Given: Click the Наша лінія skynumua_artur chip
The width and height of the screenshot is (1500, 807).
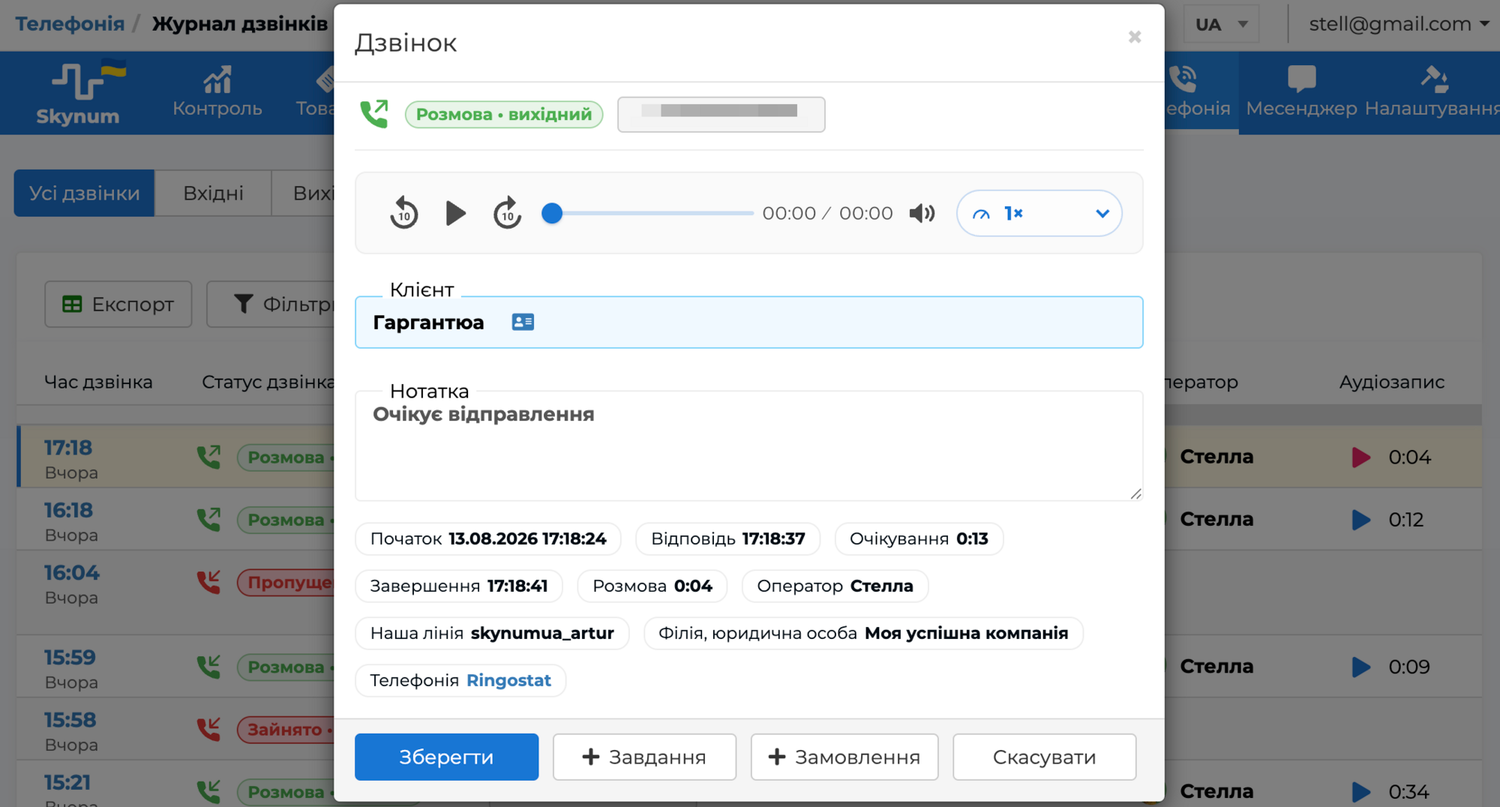Looking at the screenshot, I should (492, 633).
